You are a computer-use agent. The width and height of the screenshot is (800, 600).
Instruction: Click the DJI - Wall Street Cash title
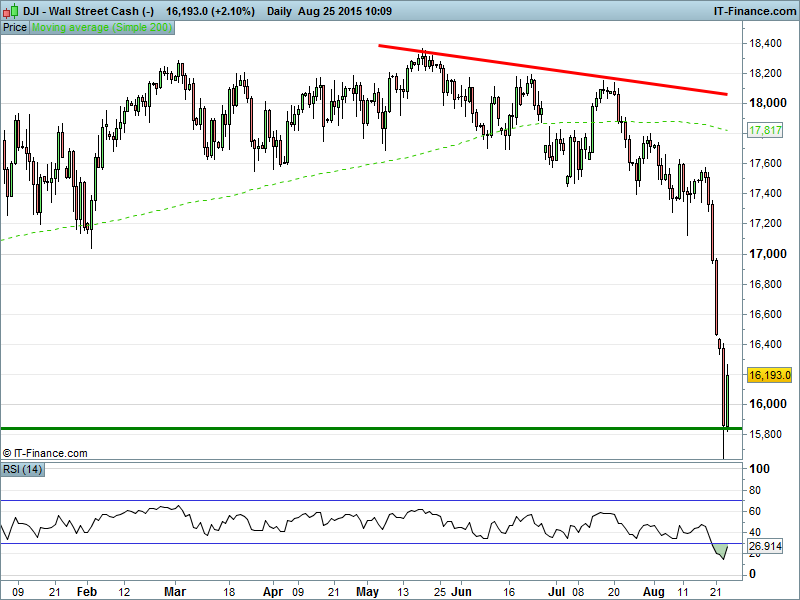click(88, 11)
